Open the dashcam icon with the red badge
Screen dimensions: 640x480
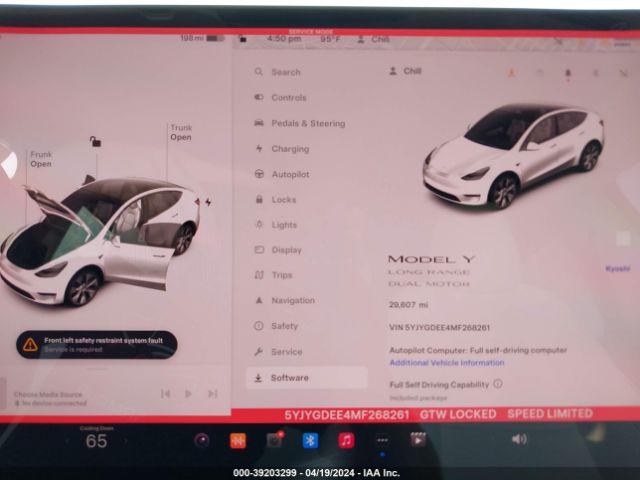[275, 440]
